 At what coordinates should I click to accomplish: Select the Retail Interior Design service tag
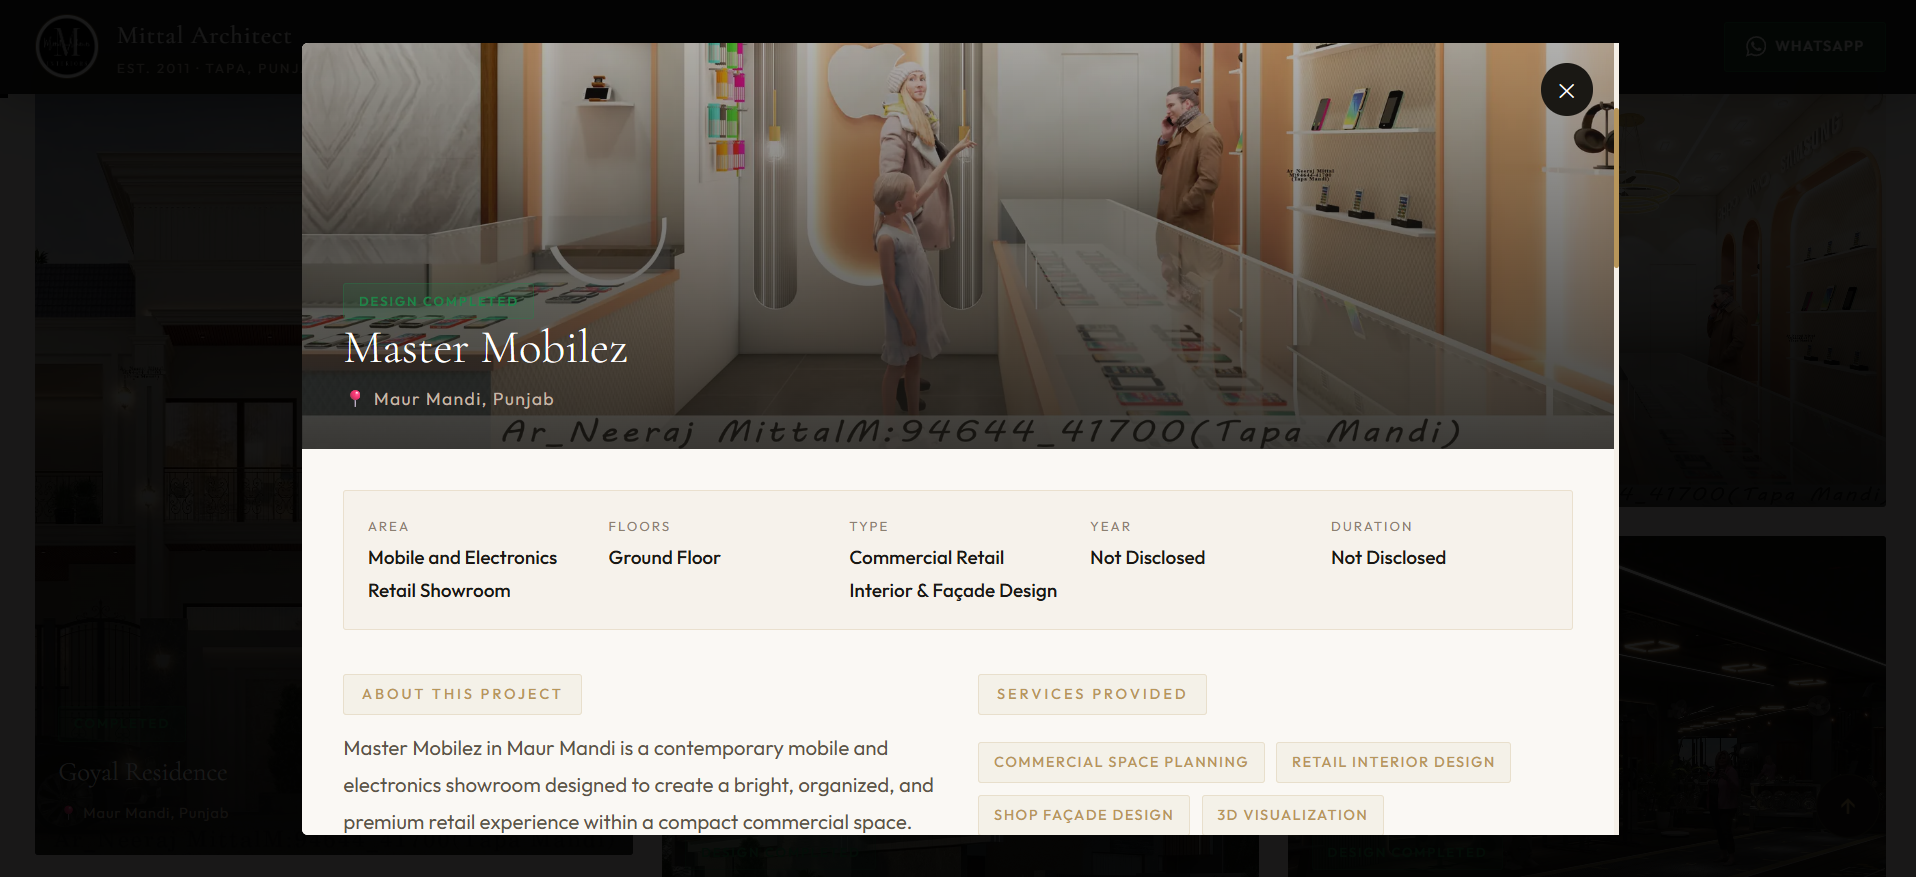point(1393,762)
